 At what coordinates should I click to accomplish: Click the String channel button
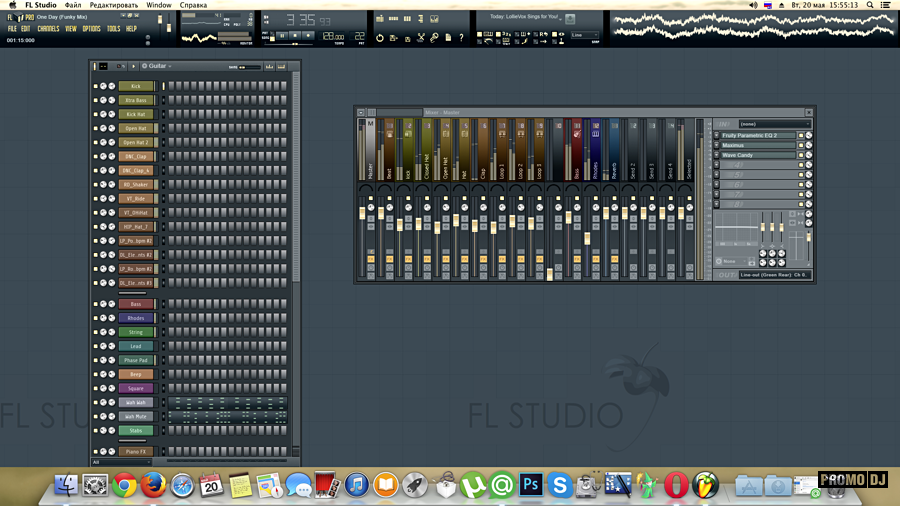(x=136, y=332)
